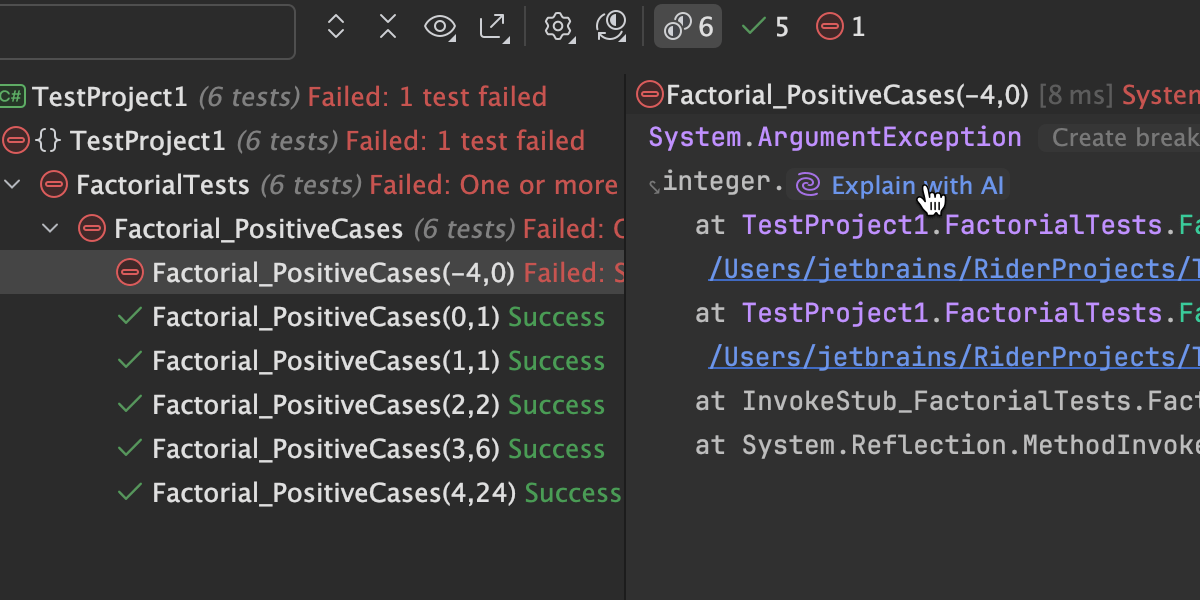Open the unit test settings gear
Screen dimensions: 1200x600
coord(557,27)
